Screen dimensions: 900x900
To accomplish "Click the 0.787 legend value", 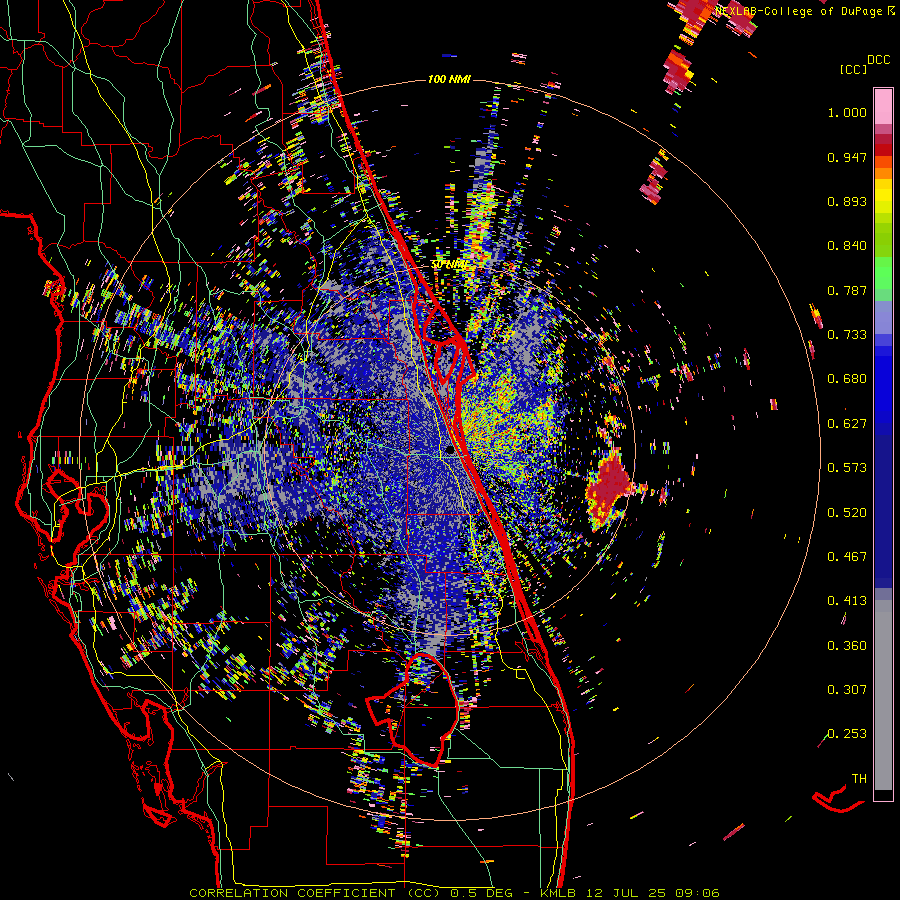I will coord(847,290).
